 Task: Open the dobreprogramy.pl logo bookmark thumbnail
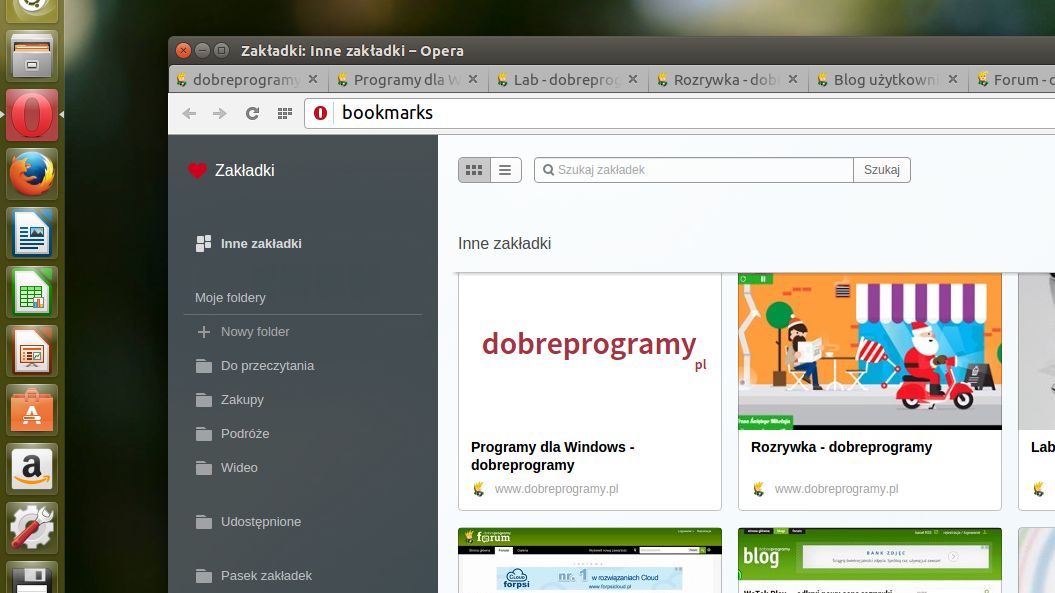click(x=590, y=351)
